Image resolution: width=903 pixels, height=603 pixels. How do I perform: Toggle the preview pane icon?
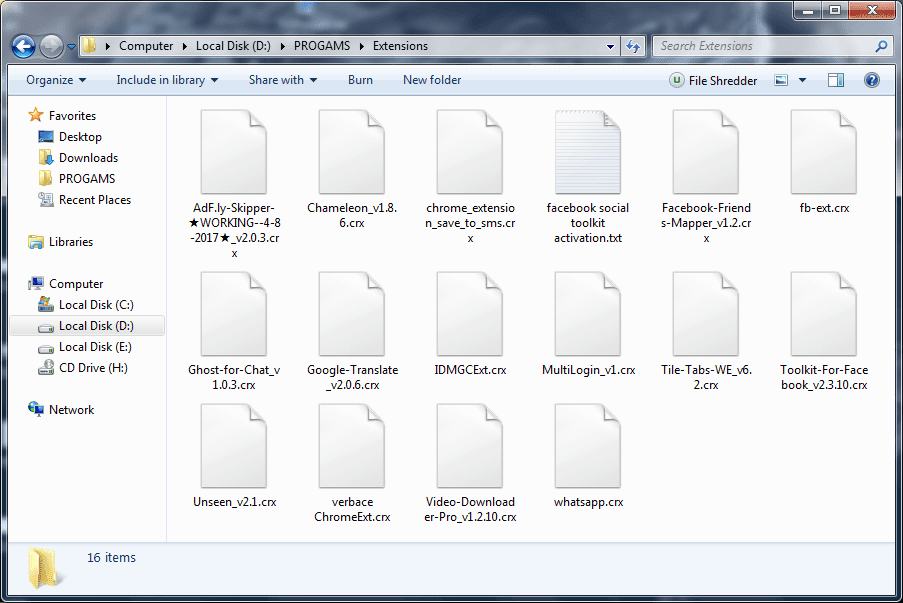pyautogui.click(x=837, y=80)
